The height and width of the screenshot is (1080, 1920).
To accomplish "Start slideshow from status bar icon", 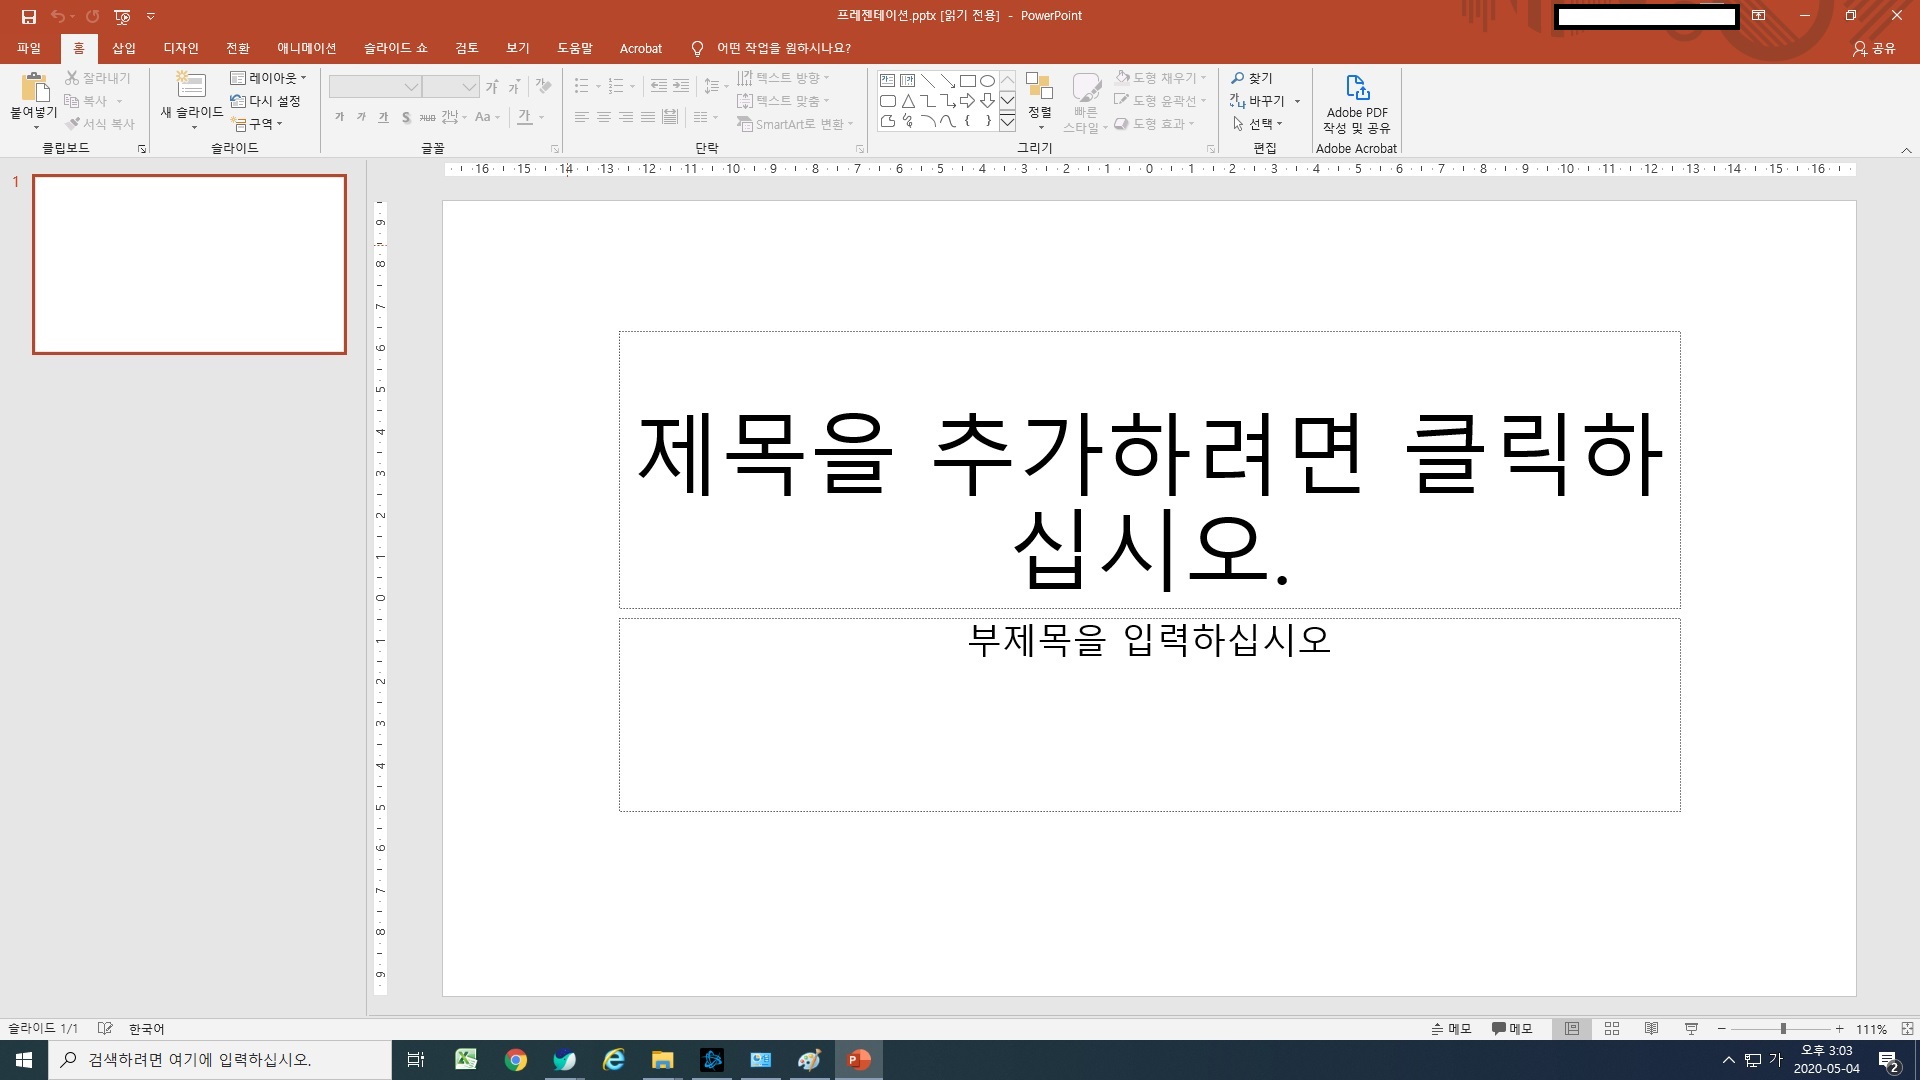I will point(1691,1028).
